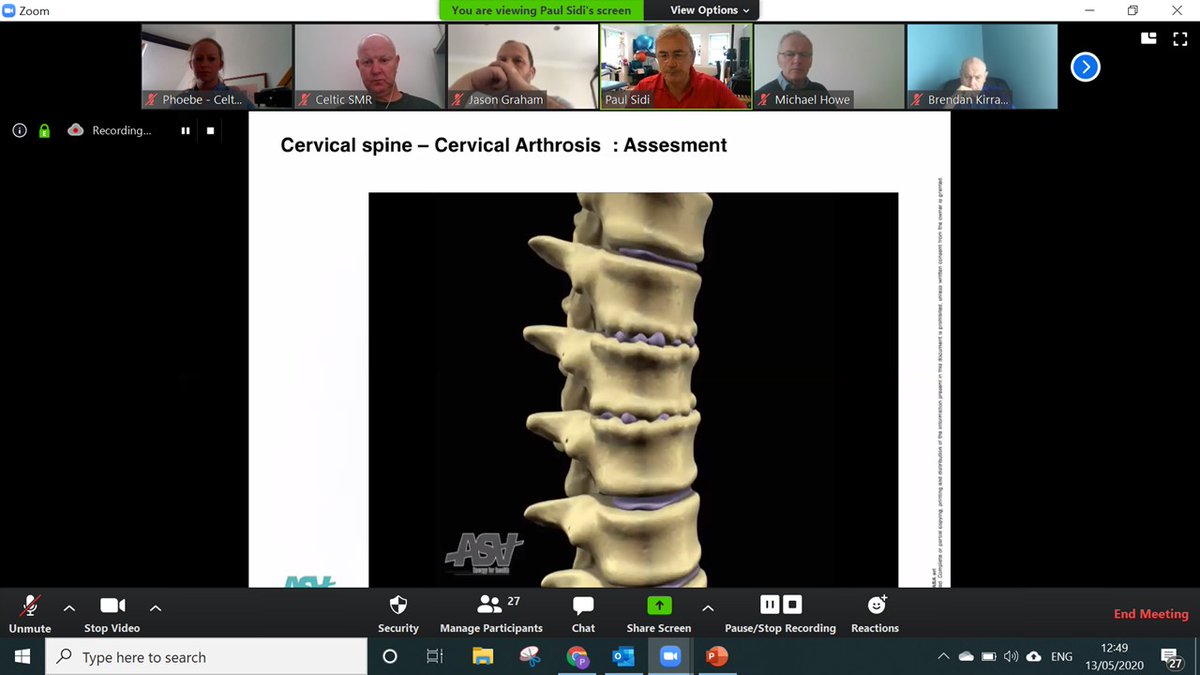Open Cortana circle icon
Viewport: 1200px width, 675px height.
[390, 656]
